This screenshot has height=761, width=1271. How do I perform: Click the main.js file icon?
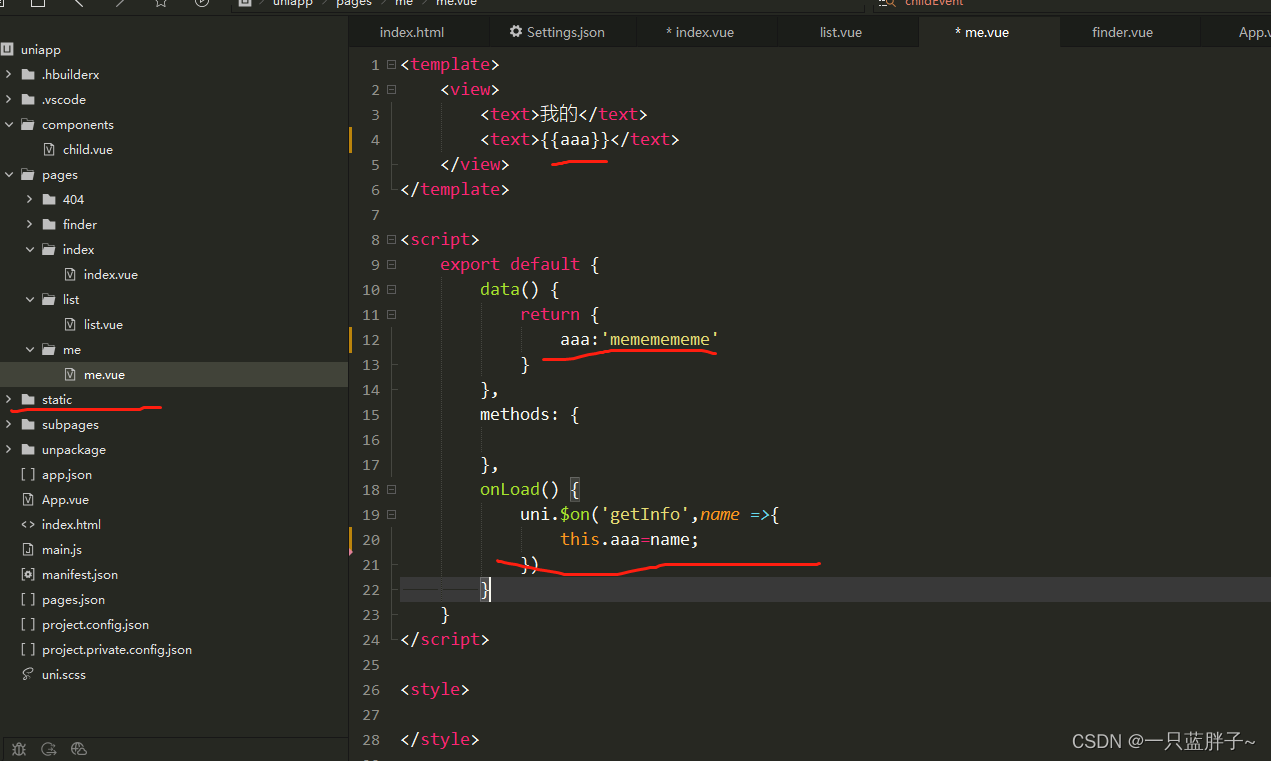[28, 550]
